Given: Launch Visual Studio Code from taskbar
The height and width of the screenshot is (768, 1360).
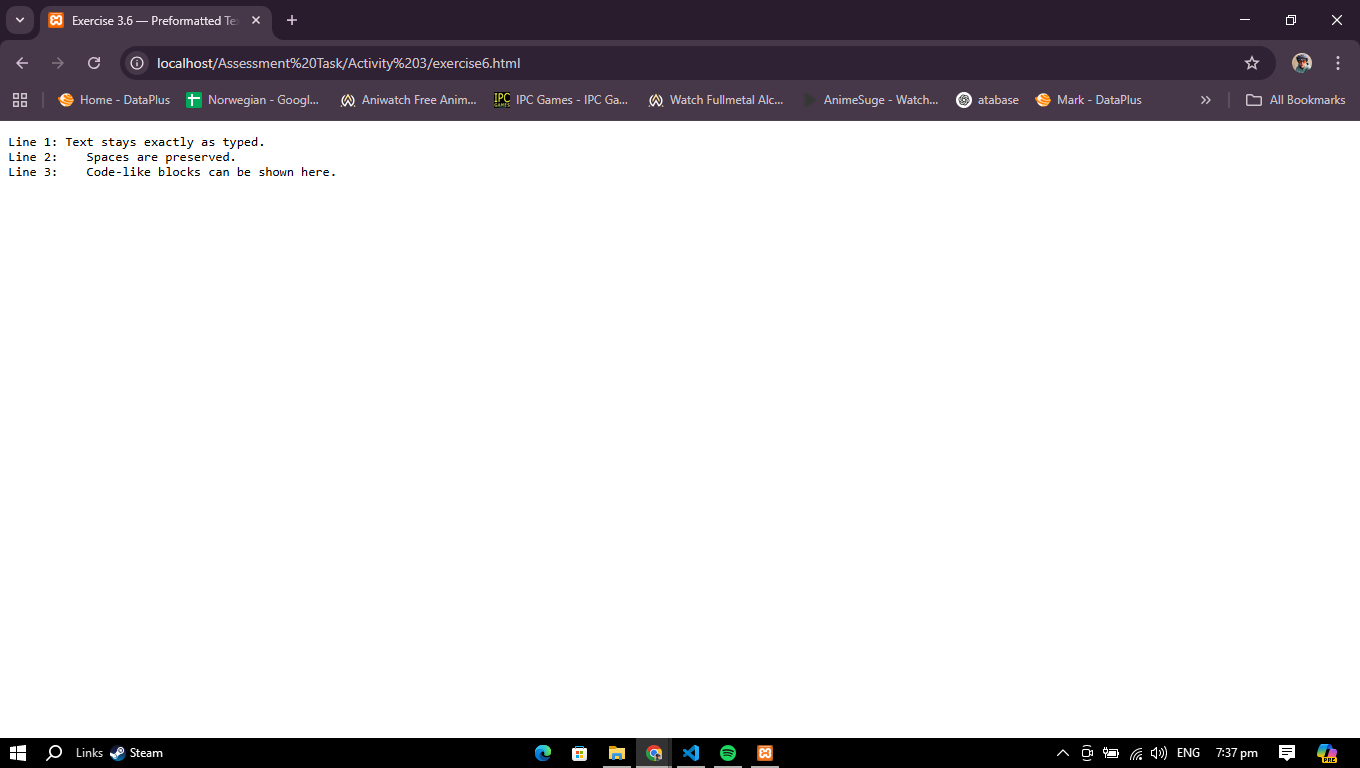Looking at the screenshot, I should point(691,753).
